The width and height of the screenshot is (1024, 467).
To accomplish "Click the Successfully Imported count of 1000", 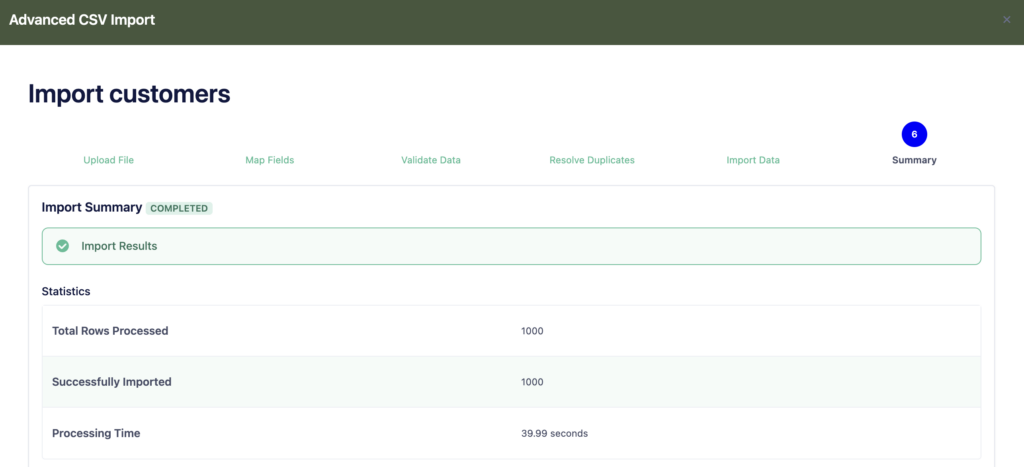I will [532, 382].
